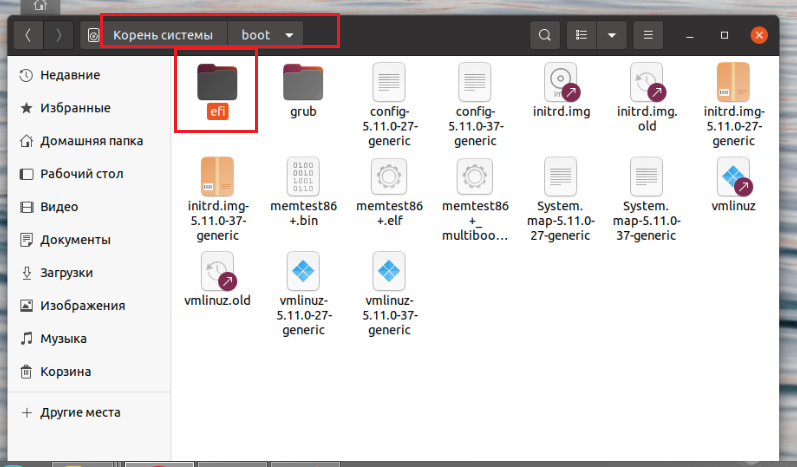Select the memtest86+_multiboot file

[475, 200]
